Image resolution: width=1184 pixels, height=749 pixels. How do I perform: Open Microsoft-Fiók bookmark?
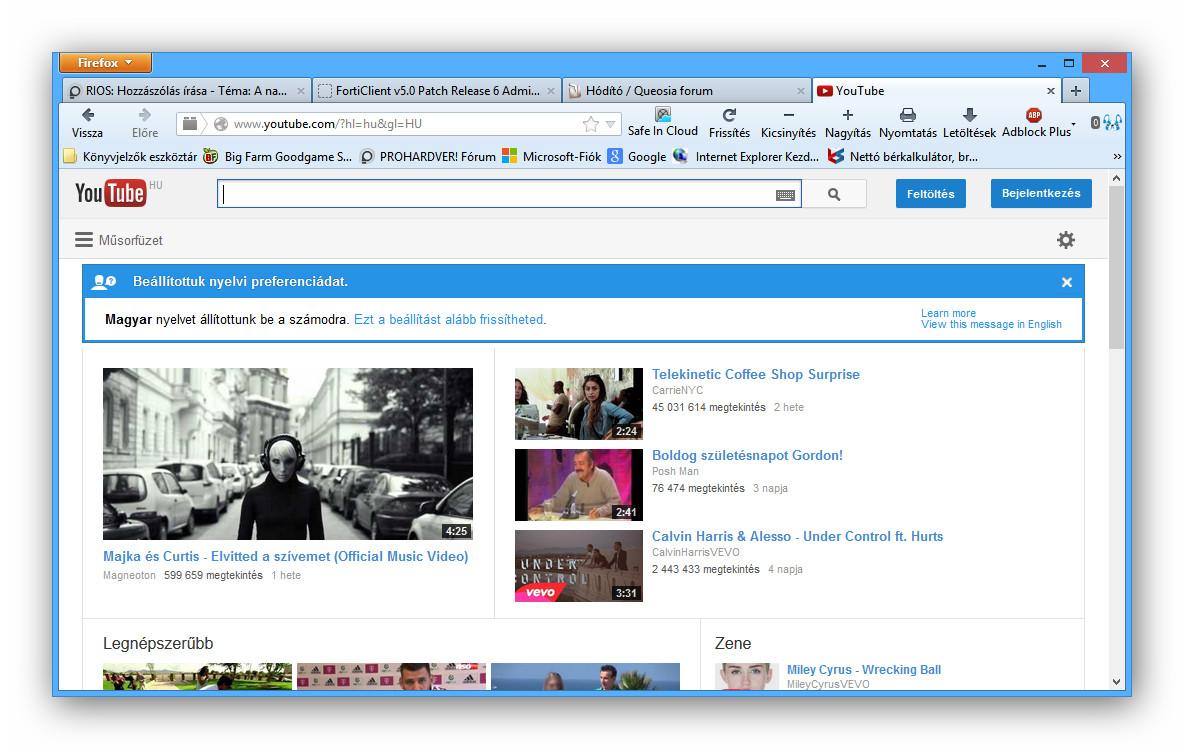[x=551, y=156]
